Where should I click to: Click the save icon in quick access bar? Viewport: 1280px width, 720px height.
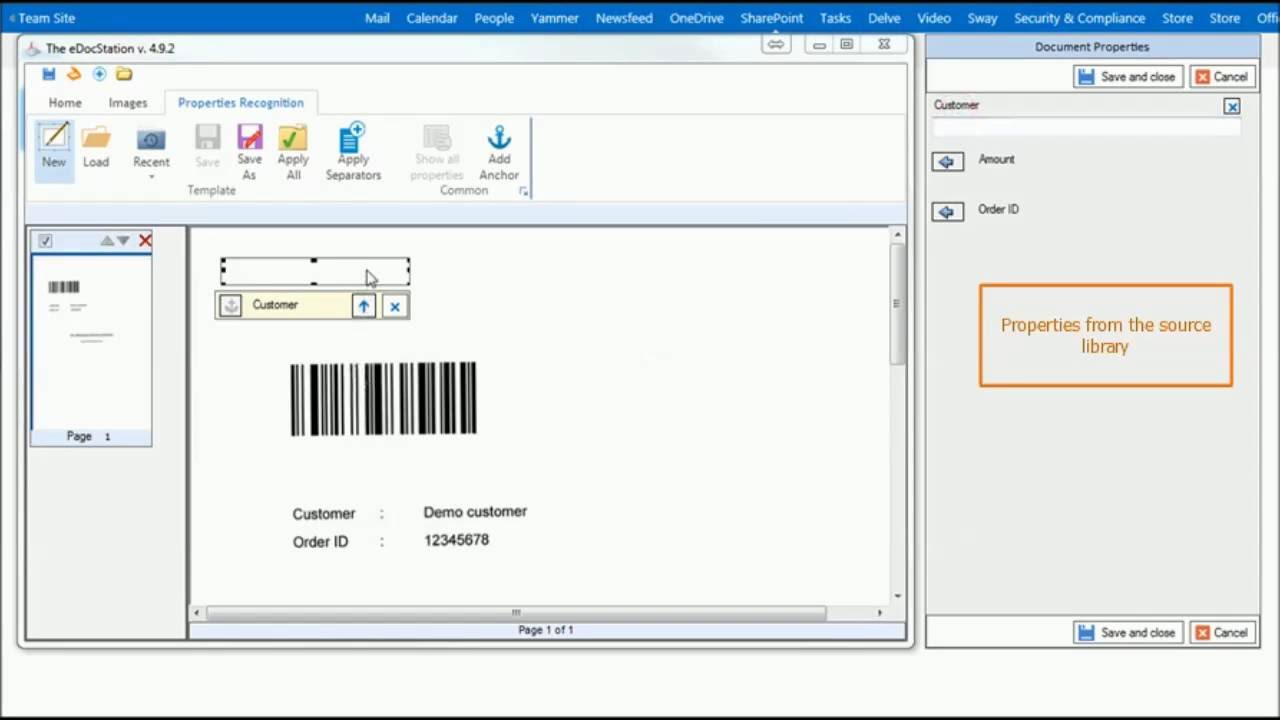(48, 74)
